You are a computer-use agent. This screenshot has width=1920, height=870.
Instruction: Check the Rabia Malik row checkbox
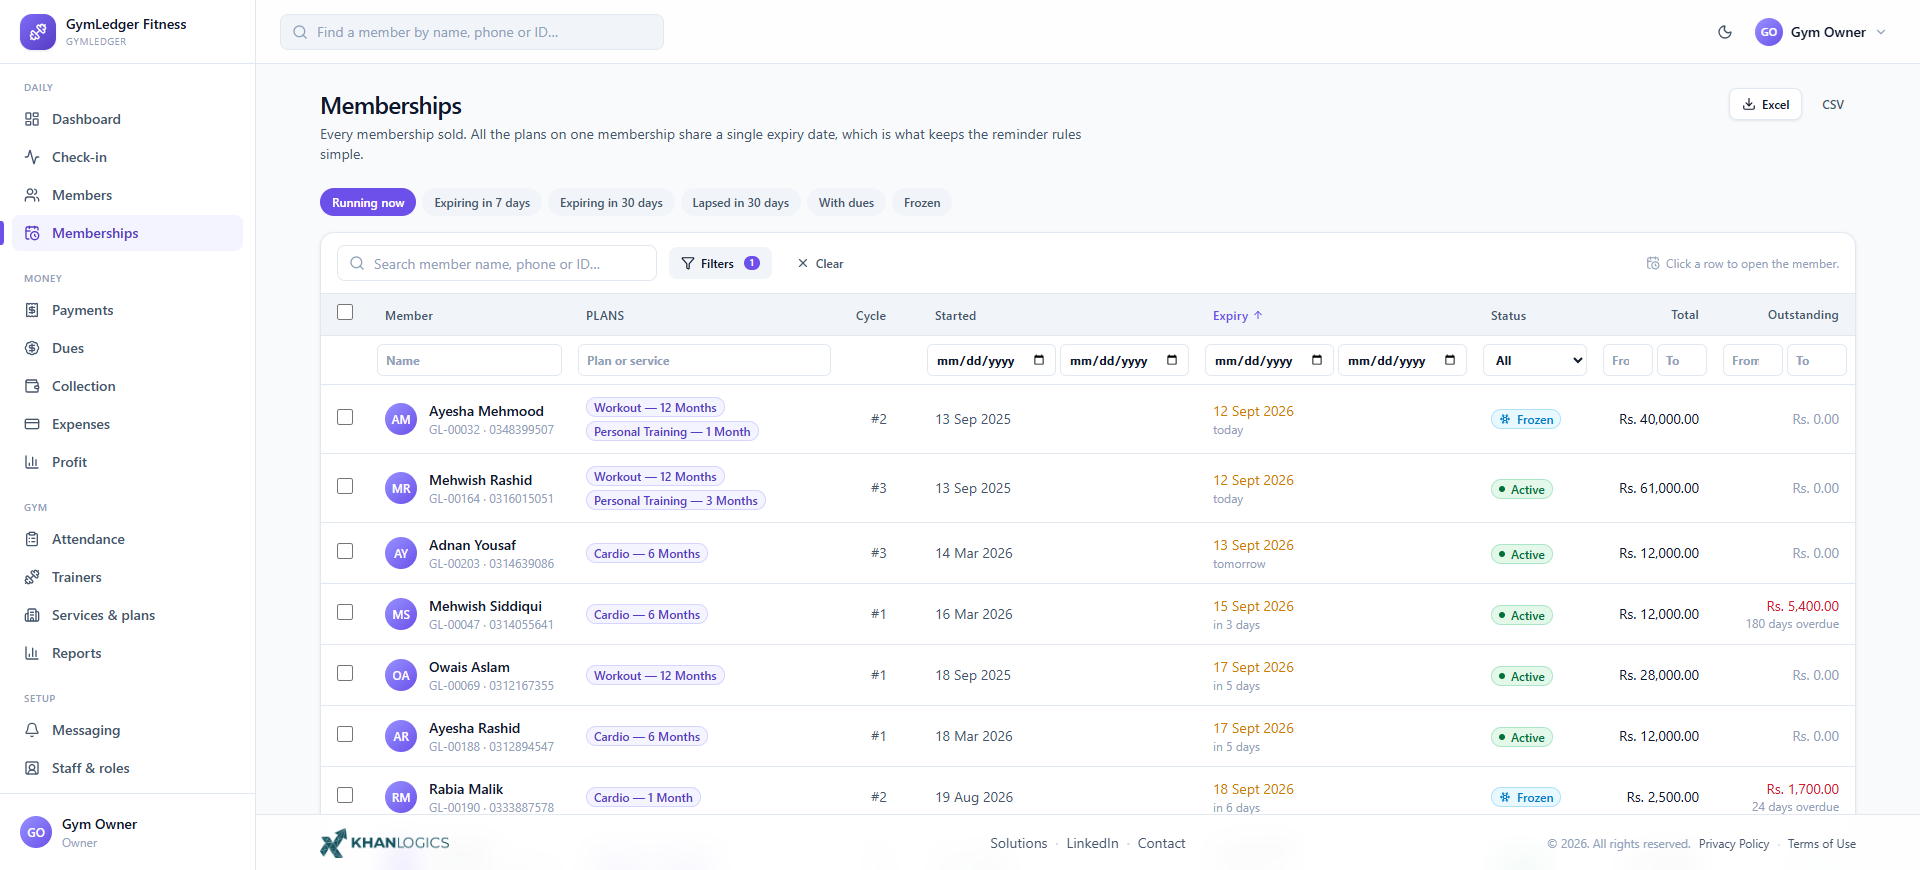345,795
